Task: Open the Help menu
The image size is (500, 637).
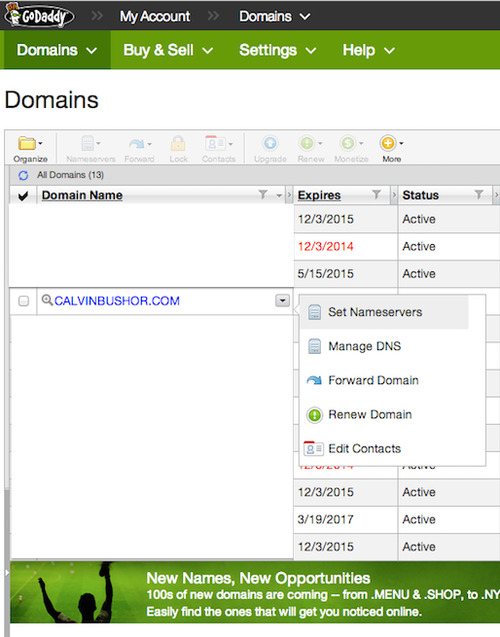Action: (368, 50)
